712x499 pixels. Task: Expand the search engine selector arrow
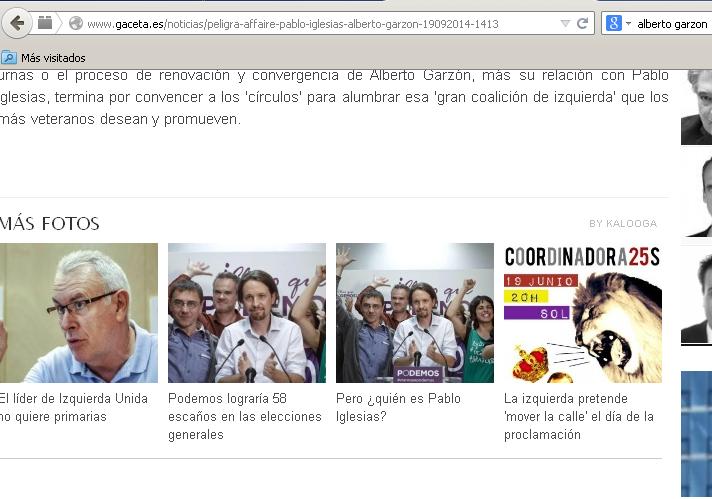point(627,23)
